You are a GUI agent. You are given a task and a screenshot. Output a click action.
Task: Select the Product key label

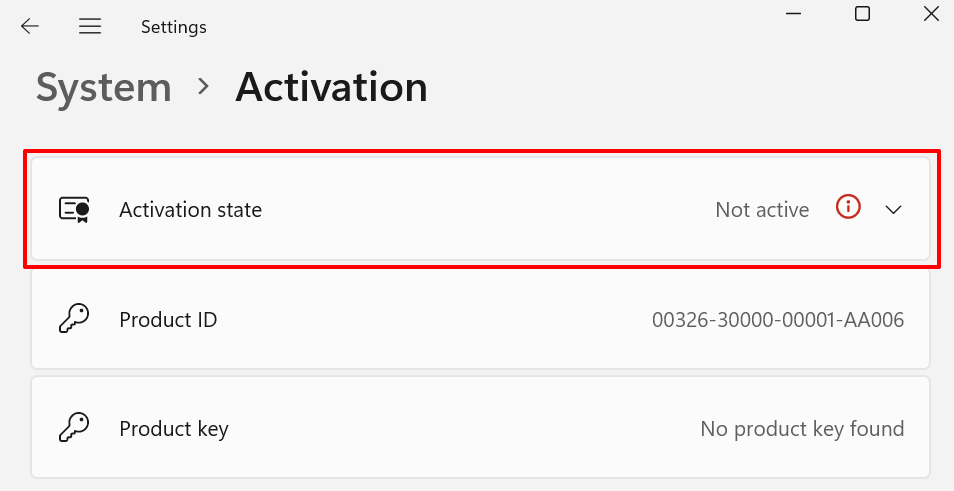click(x=174, y=429)
